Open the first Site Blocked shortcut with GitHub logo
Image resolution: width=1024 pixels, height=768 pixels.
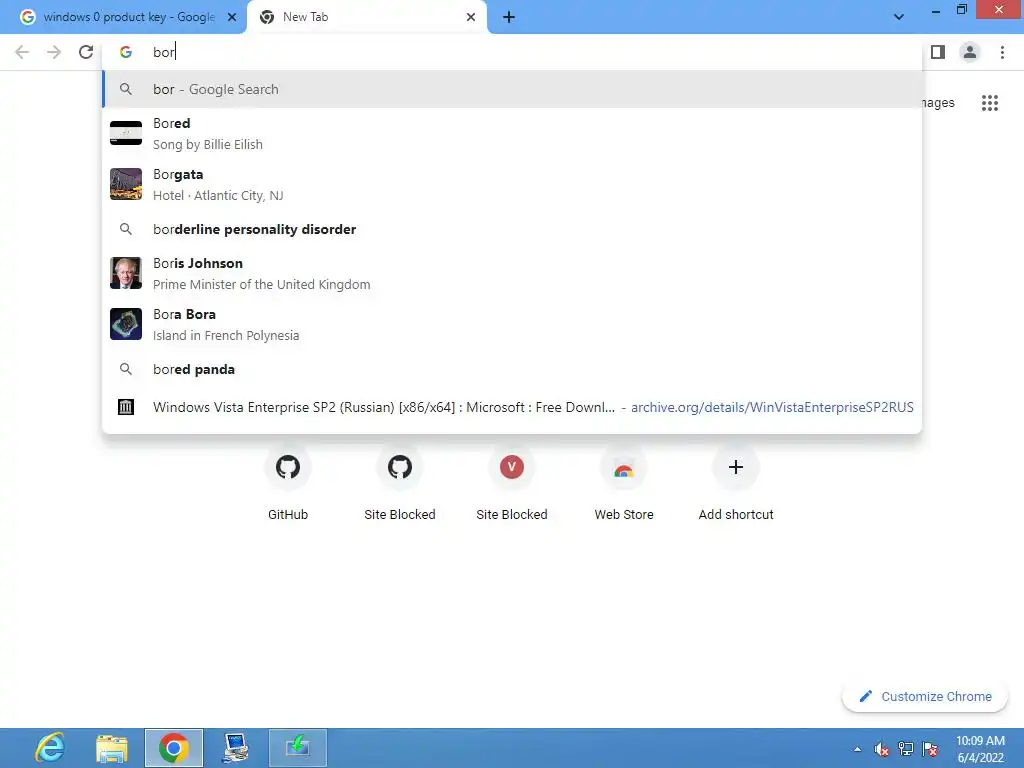pyautogui.click(x=400, y=483)
